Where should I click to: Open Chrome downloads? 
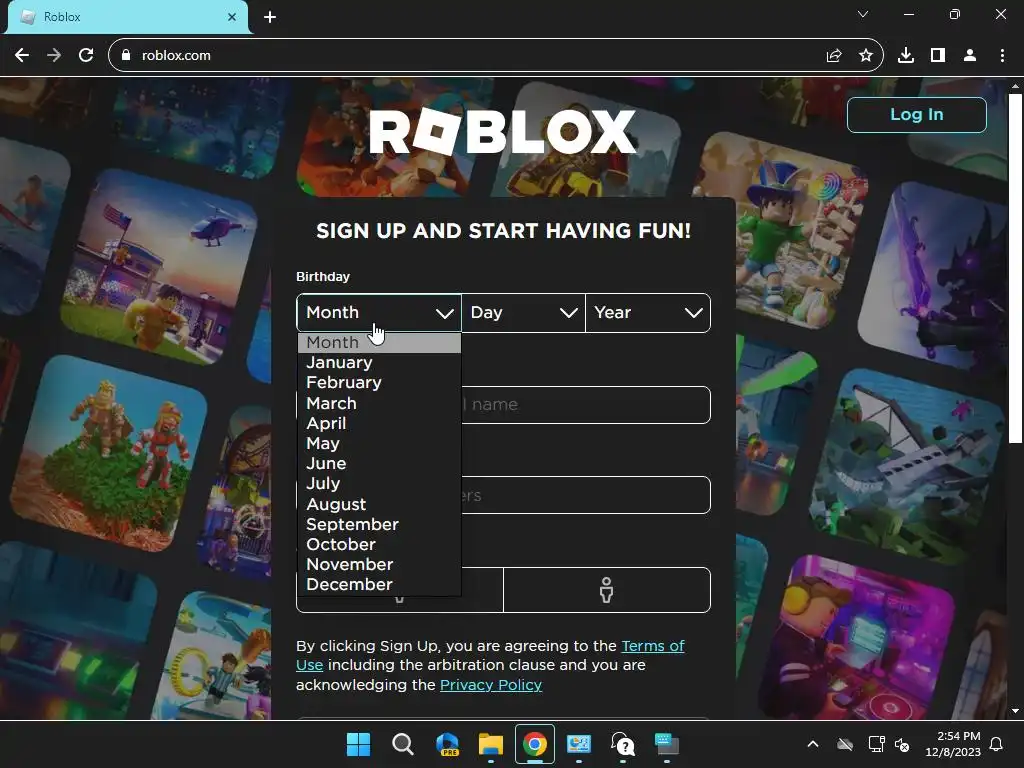coord(906,56)
